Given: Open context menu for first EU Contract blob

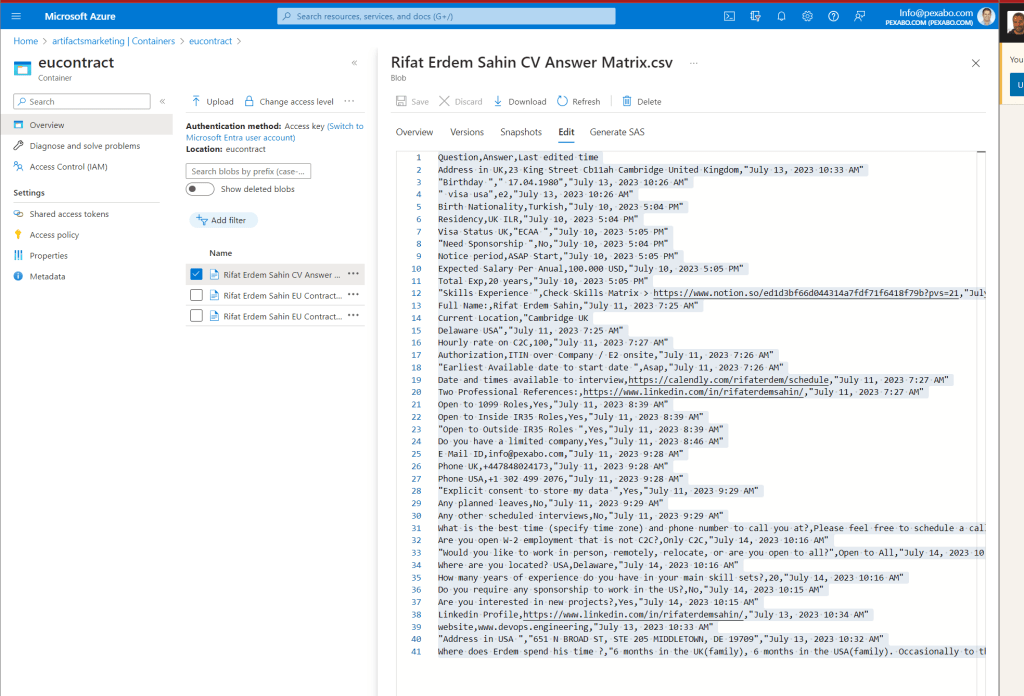Looking at the screenshot, I should click(x=353, y=295).
